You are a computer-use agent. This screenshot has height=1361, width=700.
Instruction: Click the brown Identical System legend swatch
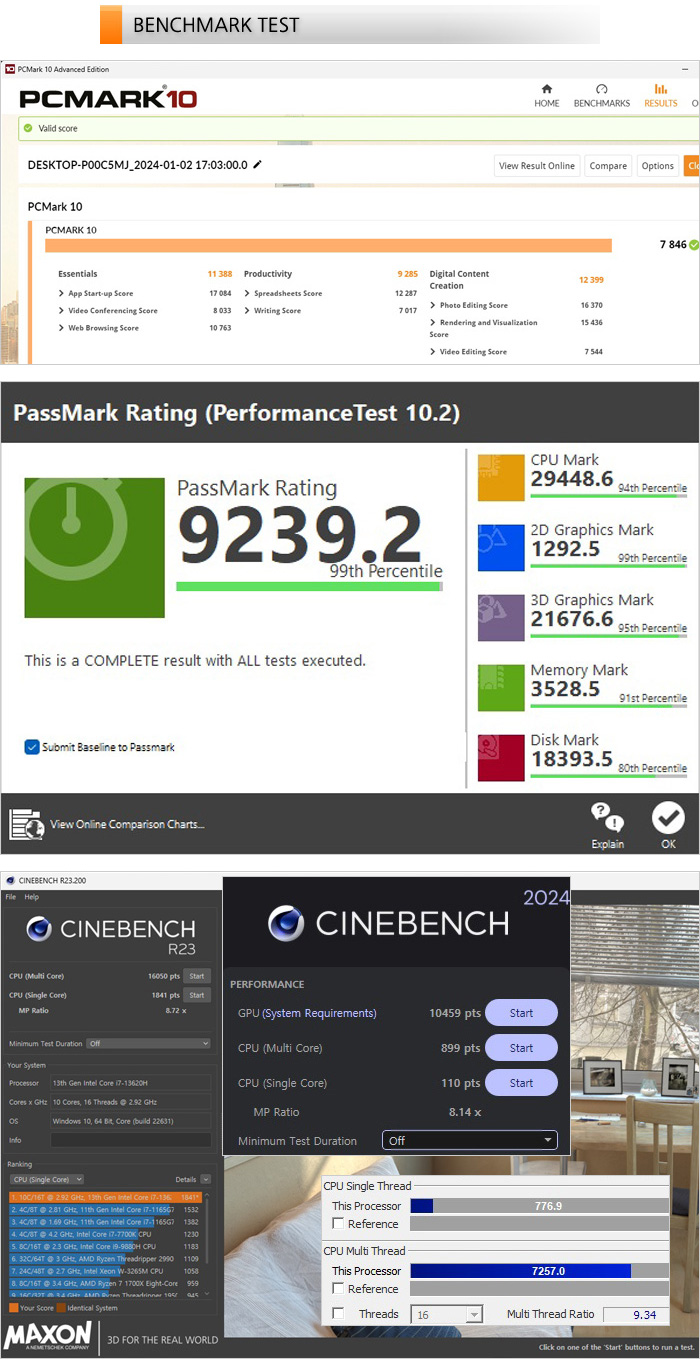tap(61, 1307)
